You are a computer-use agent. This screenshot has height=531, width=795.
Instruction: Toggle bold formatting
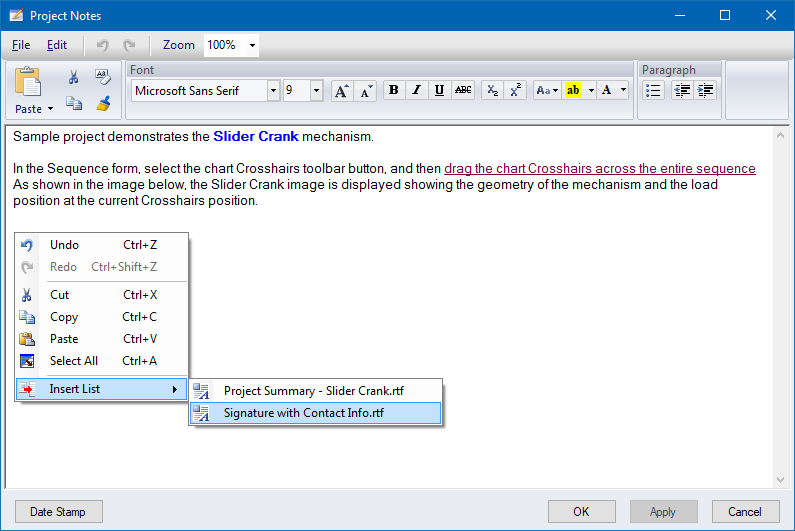[393, 90]
